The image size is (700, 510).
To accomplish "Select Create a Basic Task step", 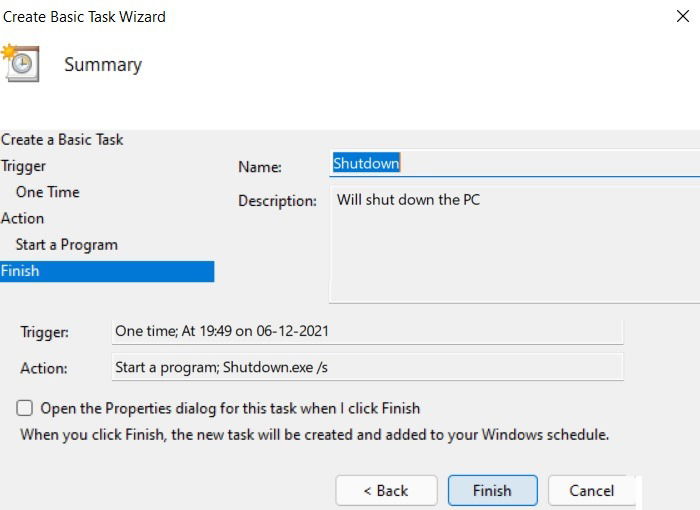I will (x=62, y=139).
